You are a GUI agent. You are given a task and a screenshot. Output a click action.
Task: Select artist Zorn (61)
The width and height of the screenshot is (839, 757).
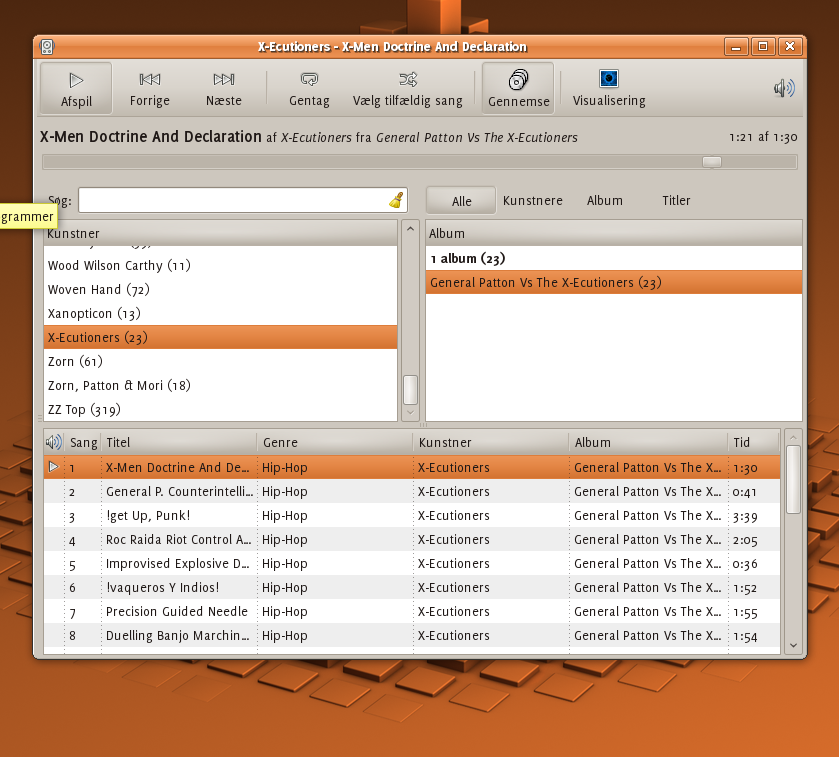click(220, 362)
